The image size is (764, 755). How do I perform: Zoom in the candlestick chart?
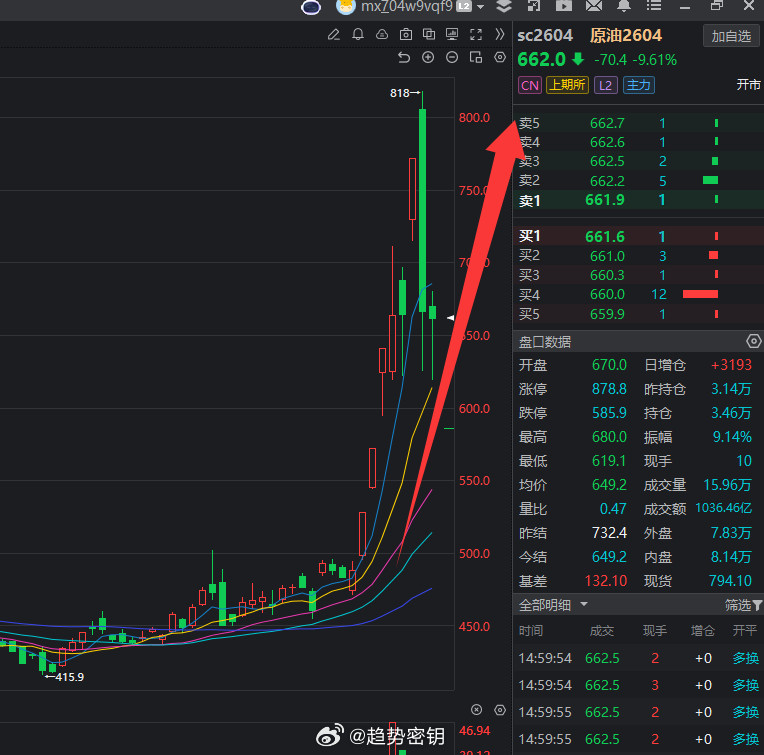pos(428,58)
